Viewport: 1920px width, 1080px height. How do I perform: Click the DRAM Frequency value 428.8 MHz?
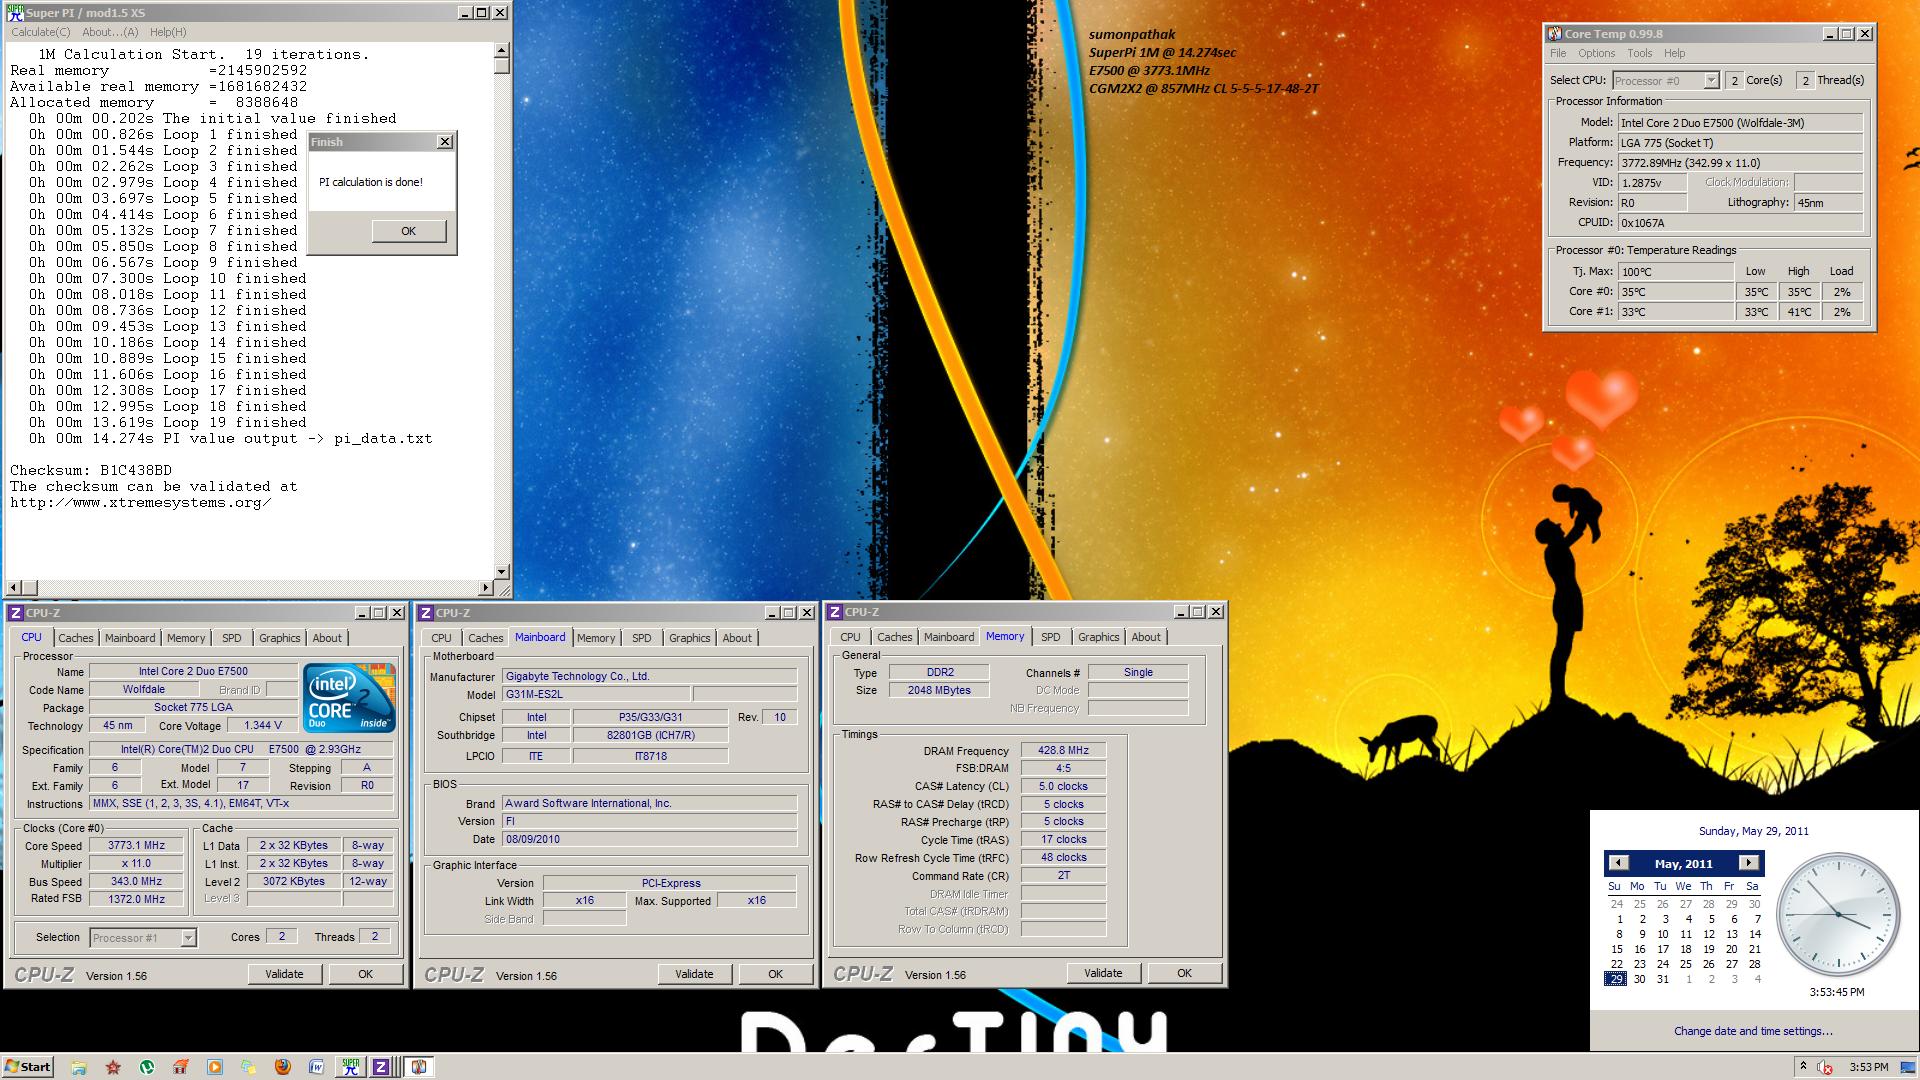click(1063, 750)
